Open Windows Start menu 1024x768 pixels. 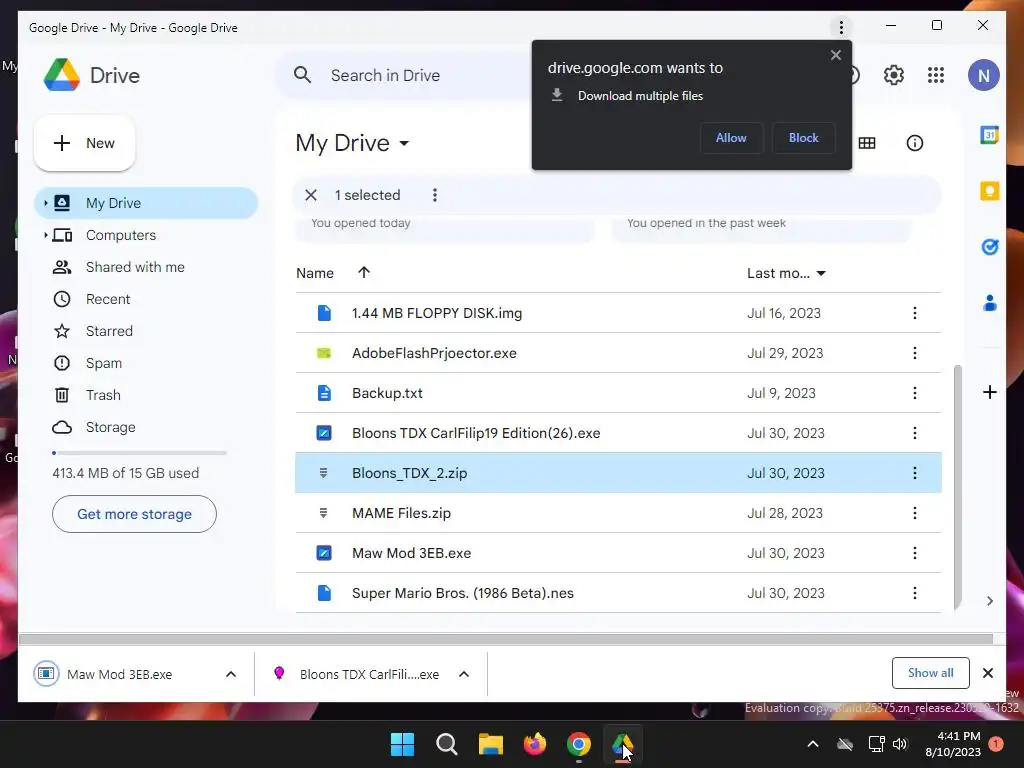tap(402, 744)
